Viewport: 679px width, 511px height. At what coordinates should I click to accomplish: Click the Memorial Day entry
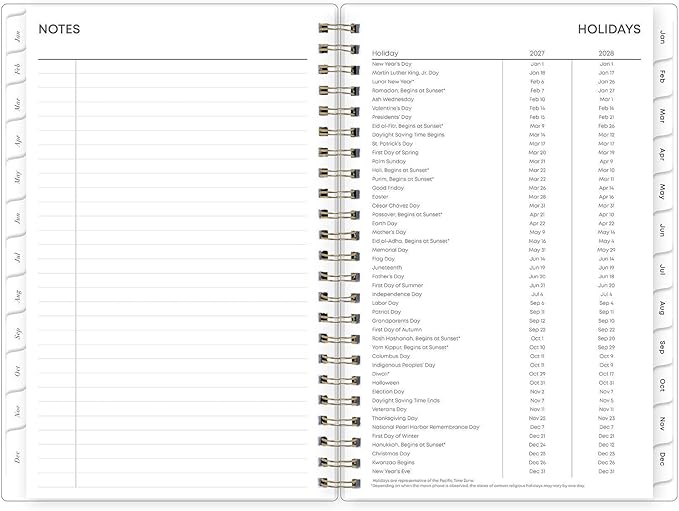390,250
